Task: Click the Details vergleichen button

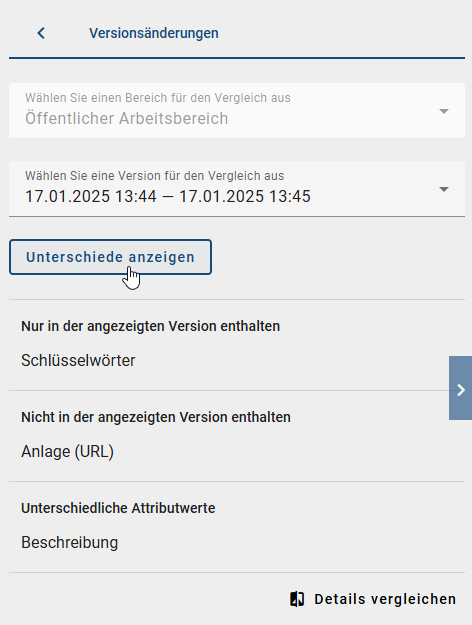Action: click(373, 599)
